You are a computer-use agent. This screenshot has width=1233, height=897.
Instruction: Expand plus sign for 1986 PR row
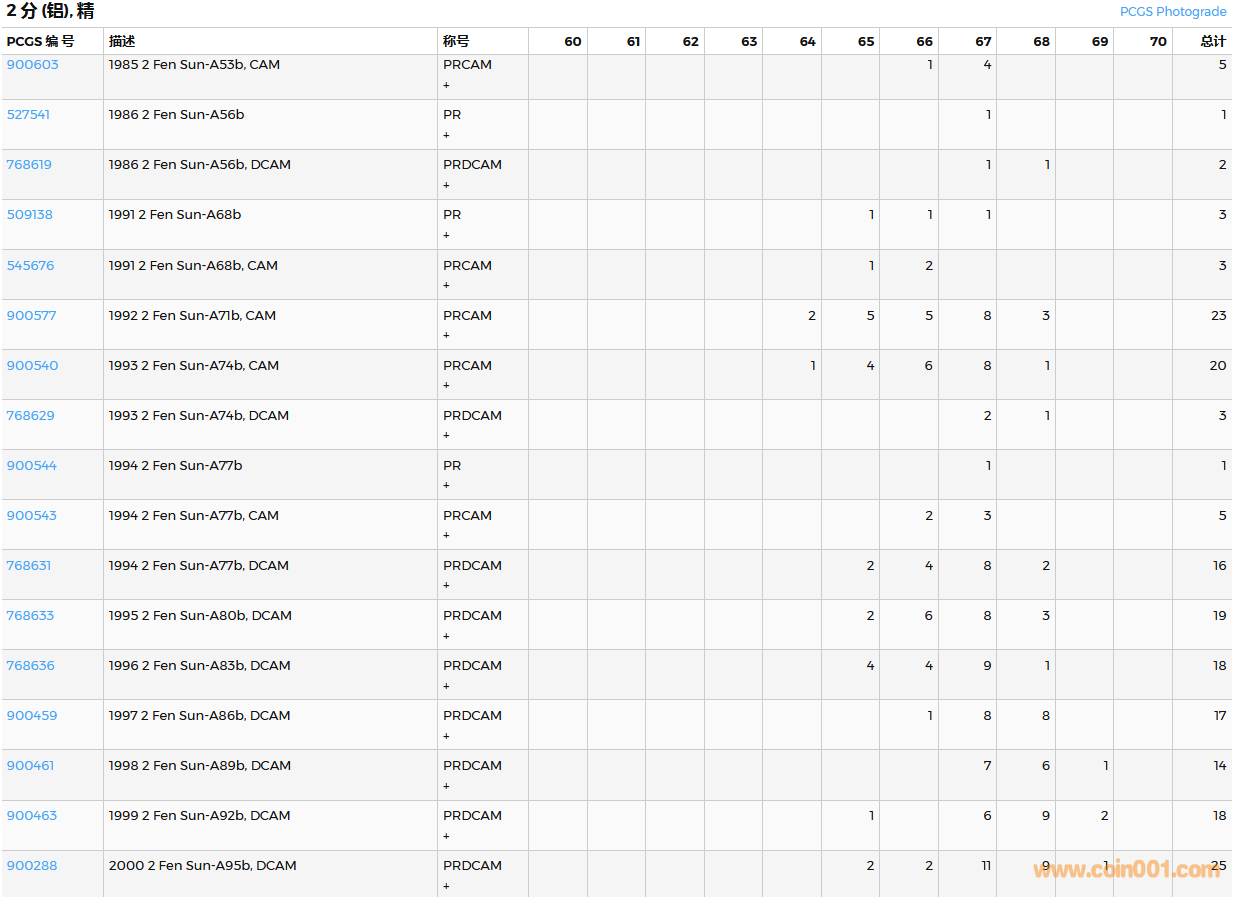tap(446, 136)
